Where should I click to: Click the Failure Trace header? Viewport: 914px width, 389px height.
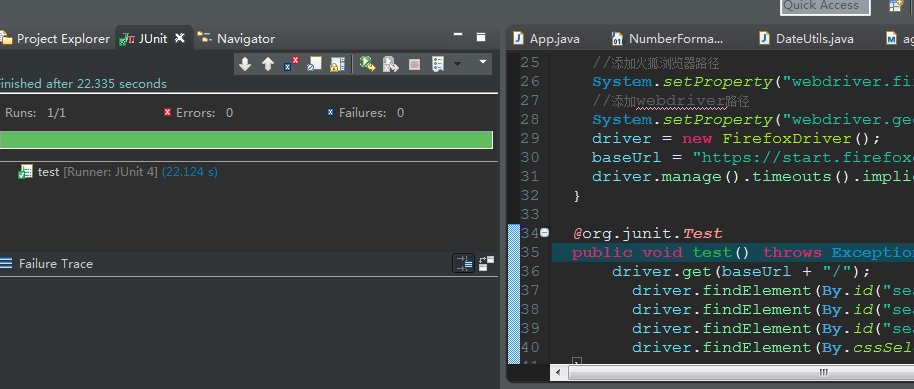(55, 264)
